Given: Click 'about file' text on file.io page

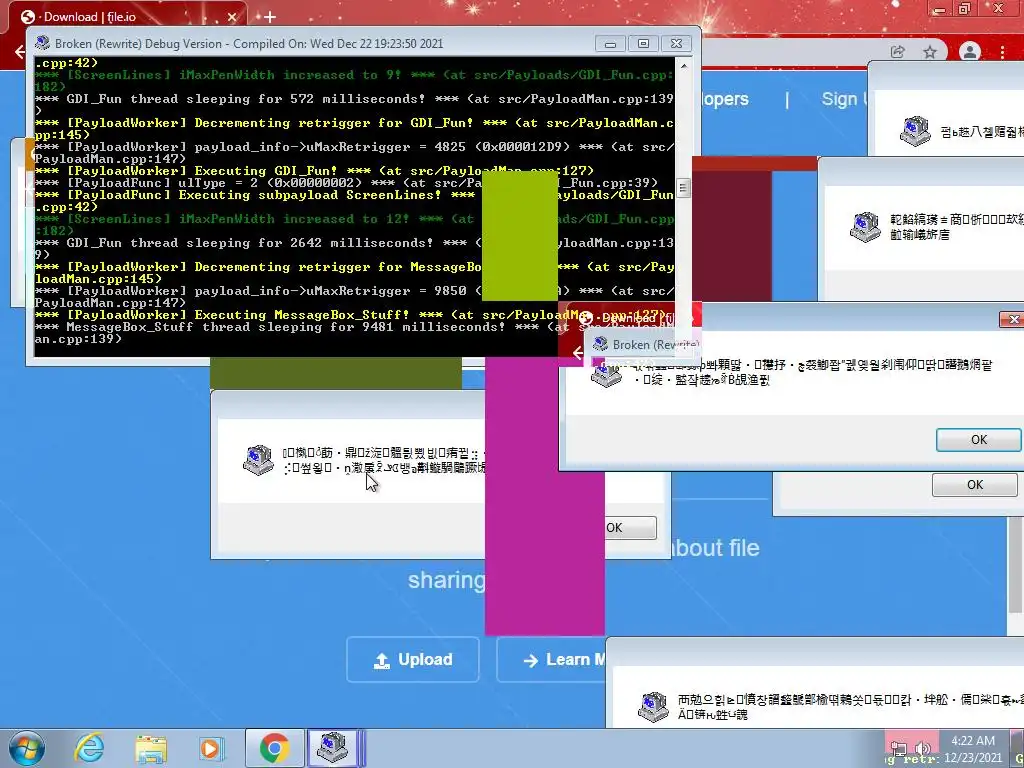Looking at the screenshot, I should [x=716, y=547].
